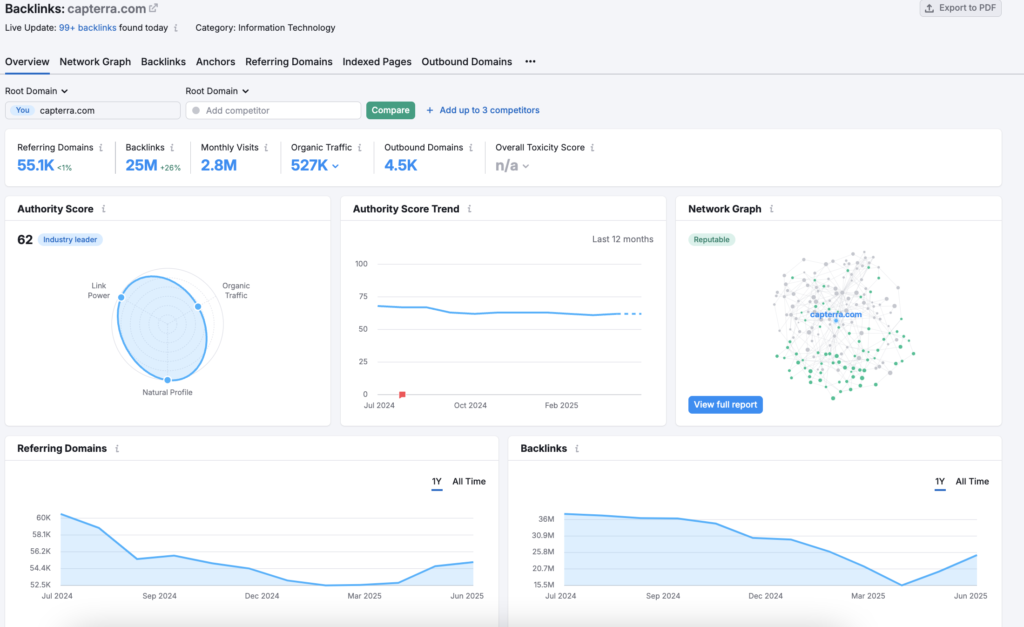Click the You label in domain field

pyautogui.click(x=22, y=110)
